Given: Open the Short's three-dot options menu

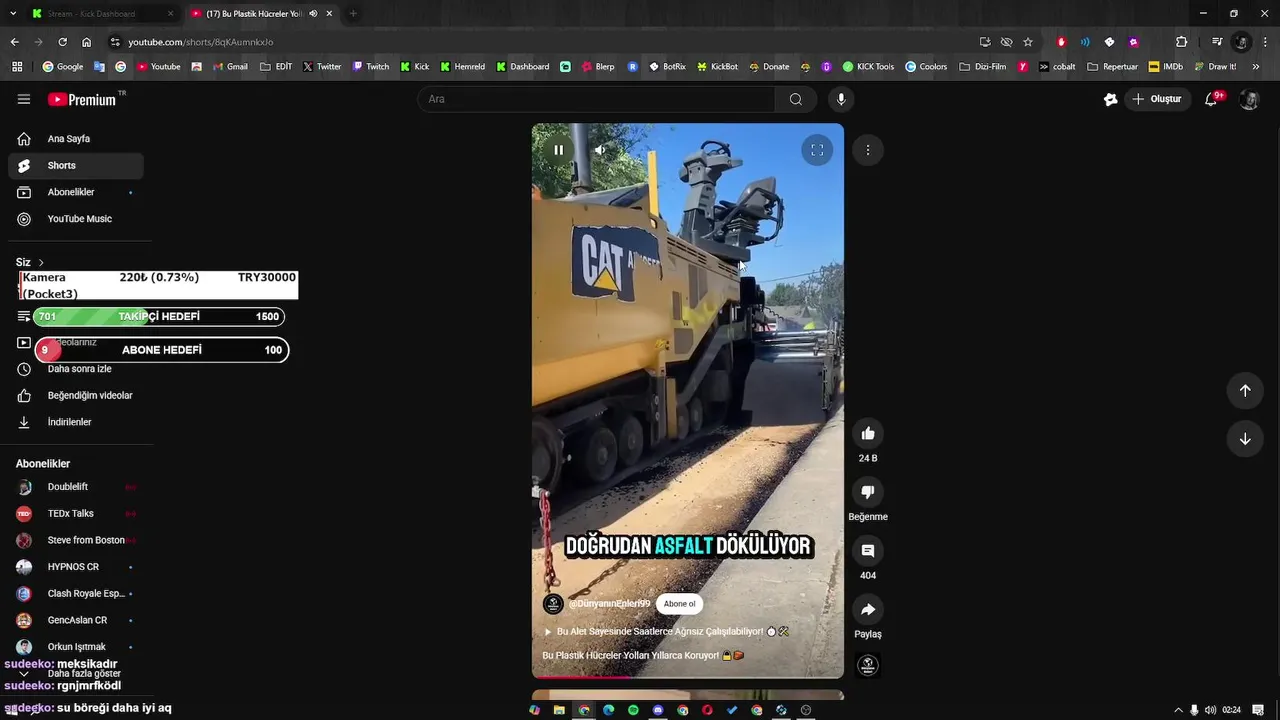Looking at the screenshot, I should tap(868, 150).
